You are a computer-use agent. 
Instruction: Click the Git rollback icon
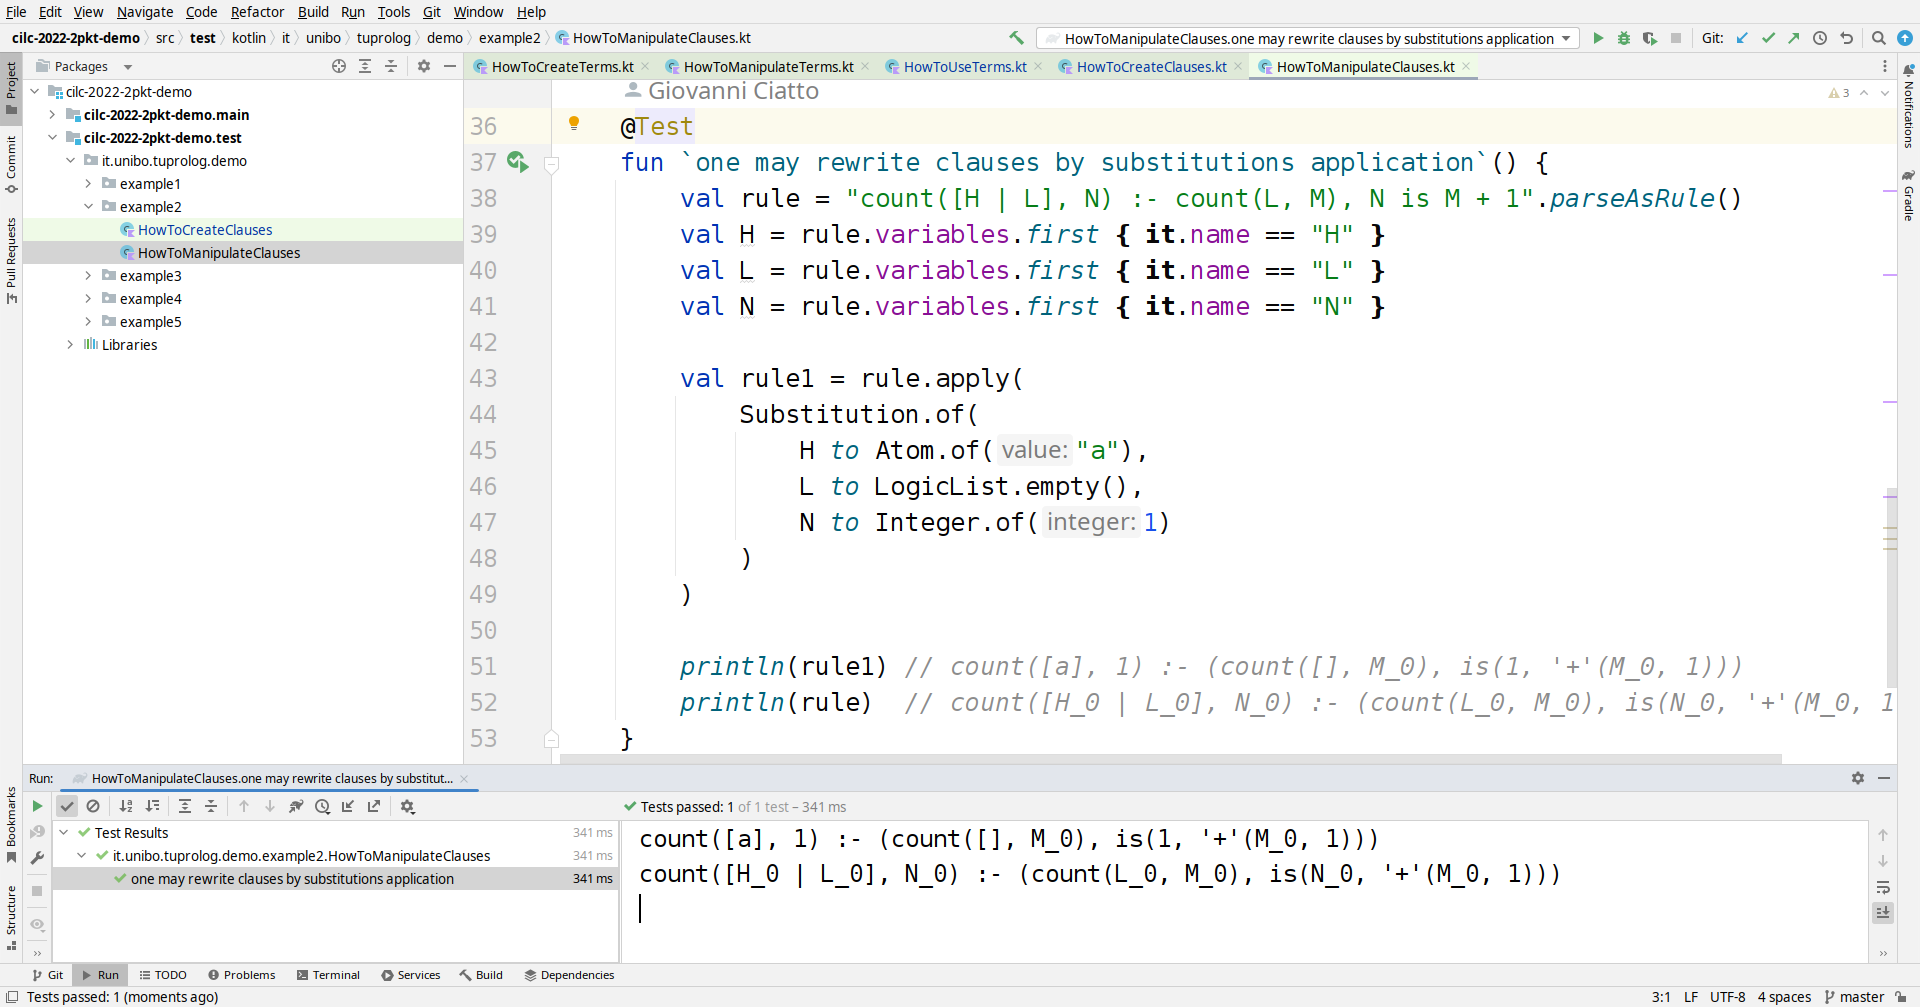point(1846,38)
